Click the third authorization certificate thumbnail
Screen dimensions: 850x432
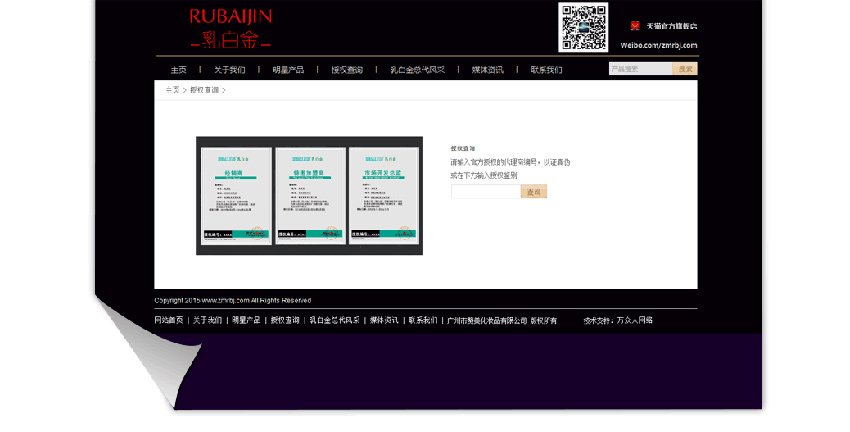(384, 195)
